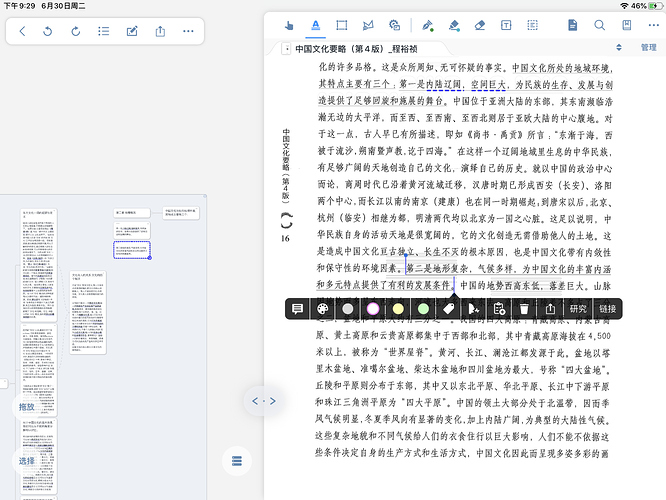This screenshot has width=666, height=500.
Task: Add a tag to the excerpt
Action: (x=449, y=309)
